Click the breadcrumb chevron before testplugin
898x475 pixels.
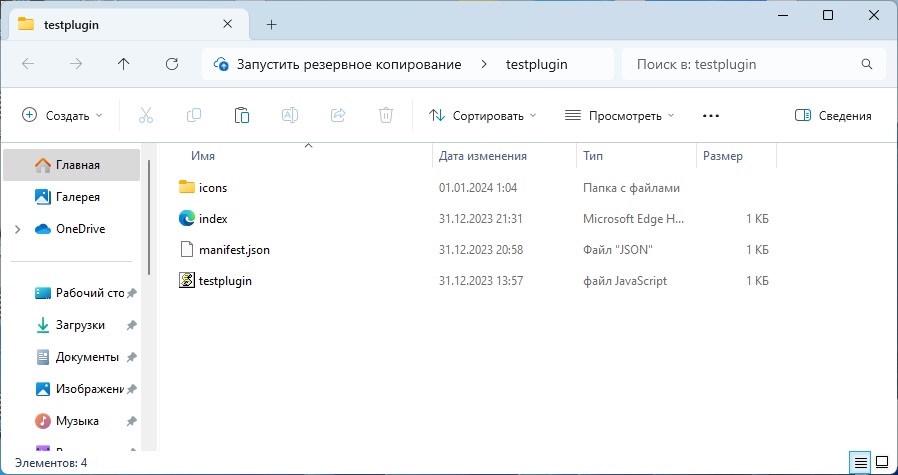coord(484,64)
